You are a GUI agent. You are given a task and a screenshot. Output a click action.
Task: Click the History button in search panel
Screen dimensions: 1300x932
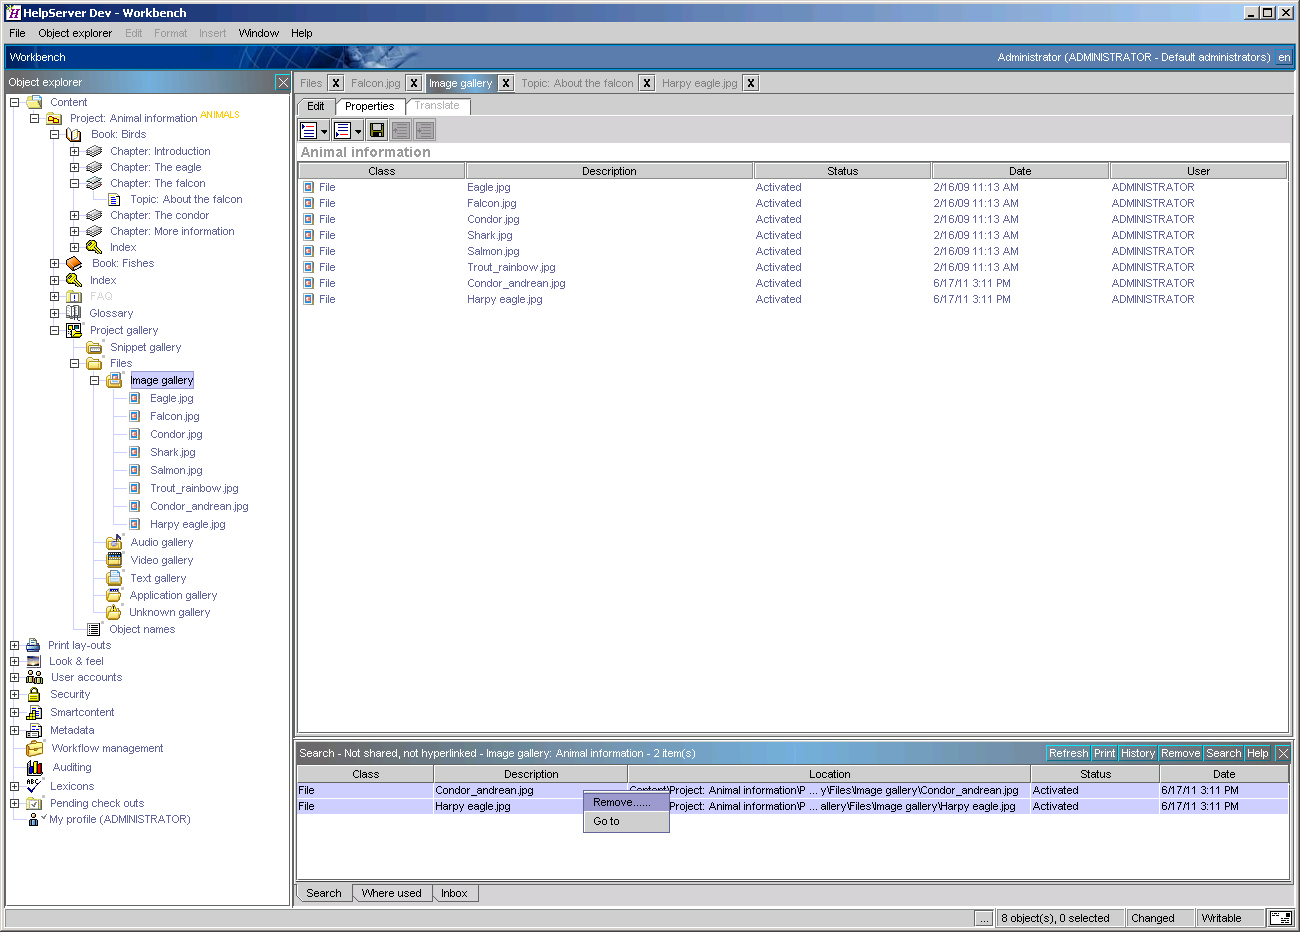[1138, 753]
